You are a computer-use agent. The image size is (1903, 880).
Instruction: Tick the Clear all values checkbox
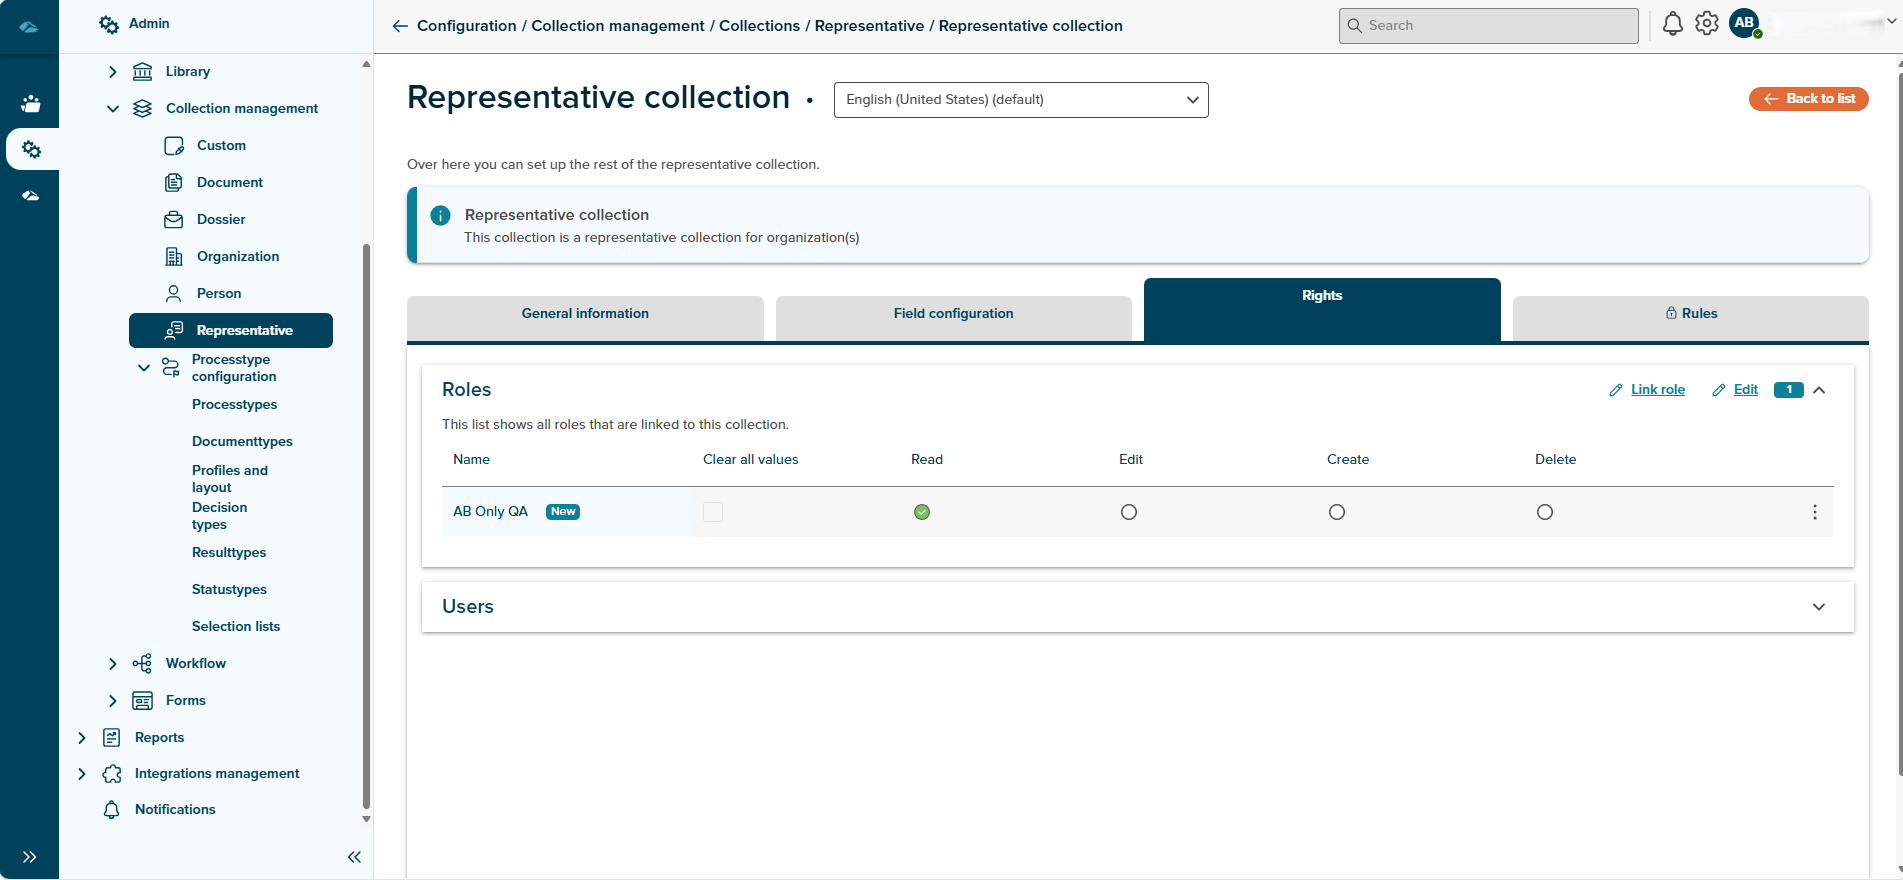(713, 512)
